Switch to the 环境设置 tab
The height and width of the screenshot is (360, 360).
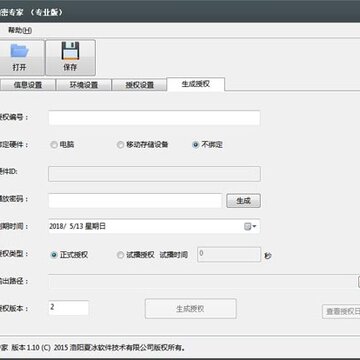(84, 85)
